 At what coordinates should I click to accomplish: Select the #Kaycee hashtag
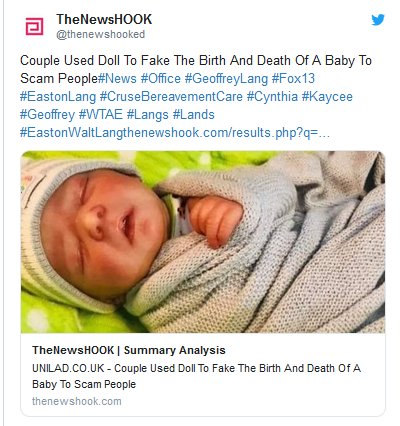327,97
